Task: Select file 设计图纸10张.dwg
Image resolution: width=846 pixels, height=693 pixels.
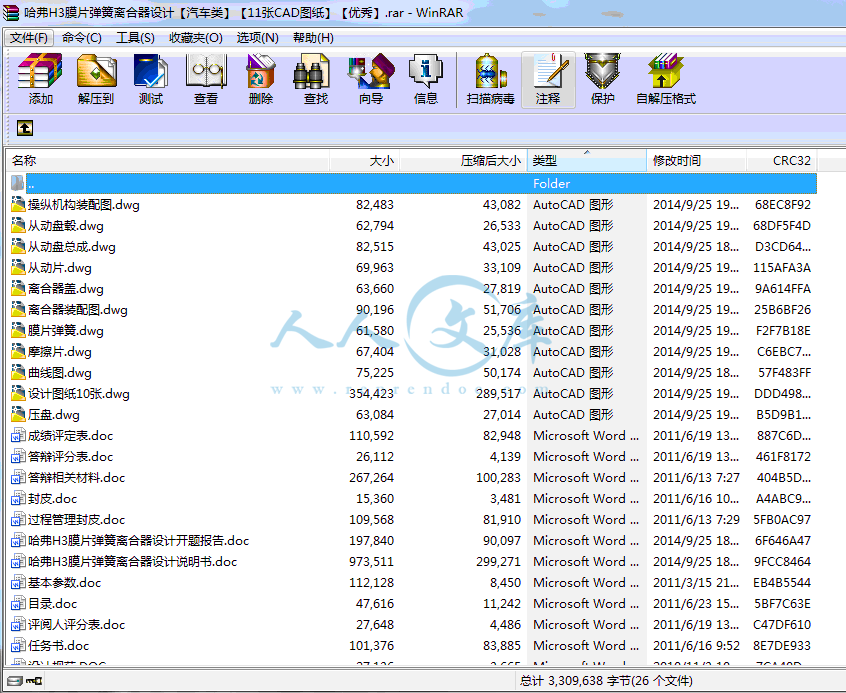Action: click(x=413, y=394)
